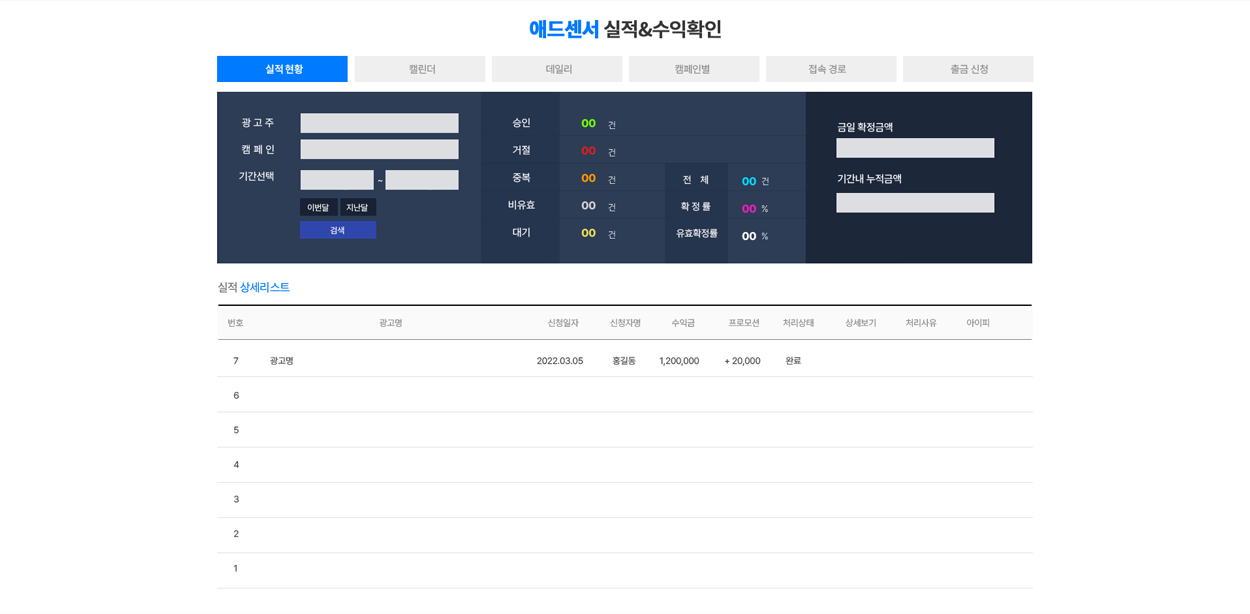Image resolution: width=1250 pixels, height=614 pixels.
Task: Switch to the 캘린더 tab
Action: (420, 69)
